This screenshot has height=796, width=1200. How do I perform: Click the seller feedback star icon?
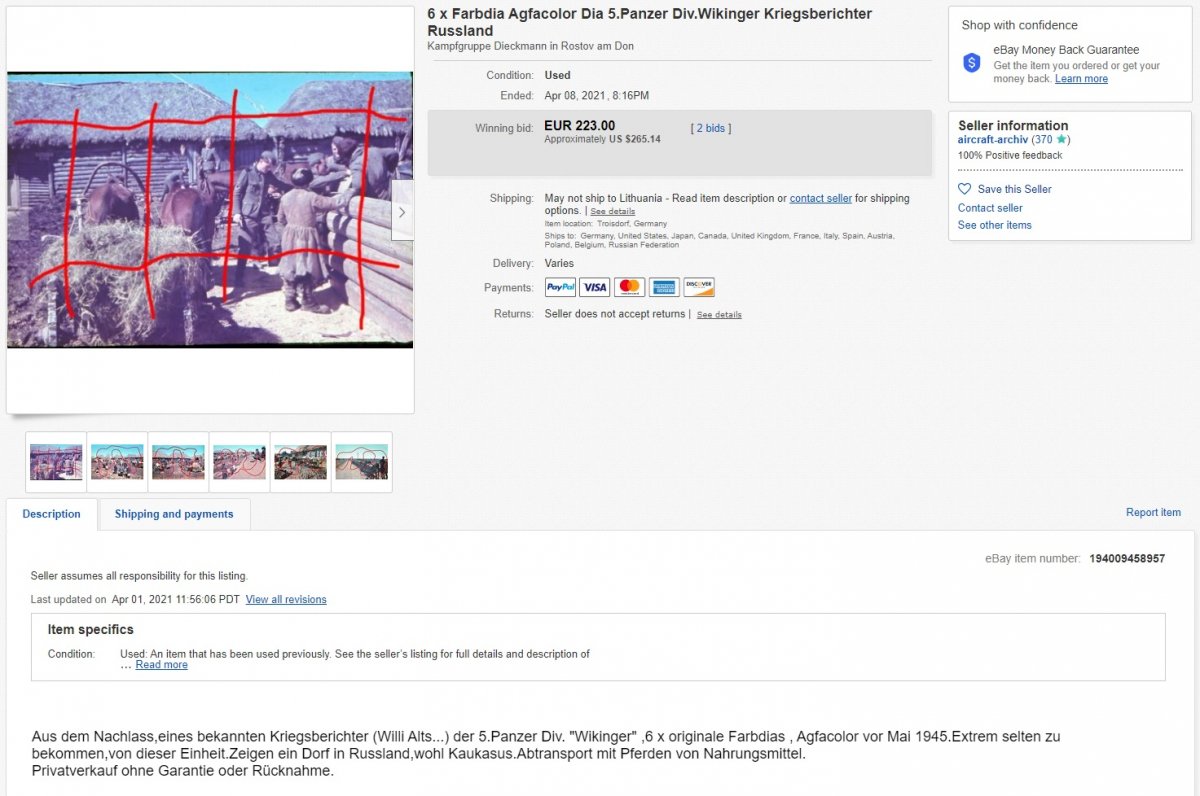coord(1062,140)
